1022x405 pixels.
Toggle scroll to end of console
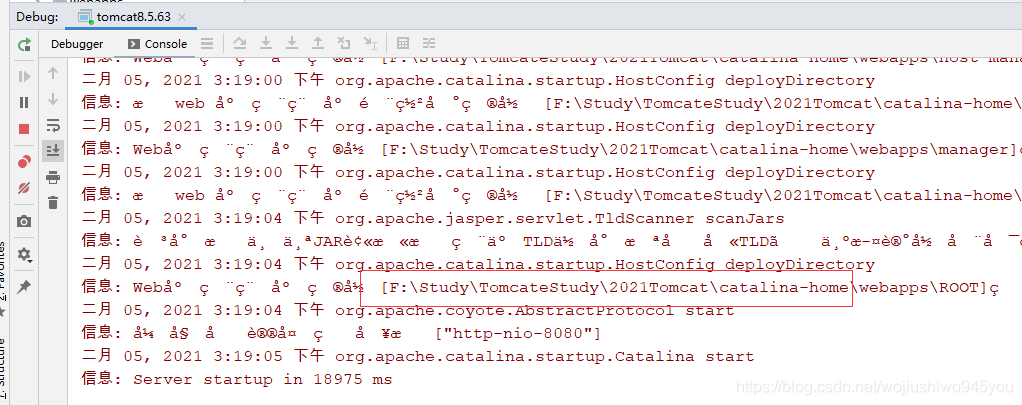(53, 151)
